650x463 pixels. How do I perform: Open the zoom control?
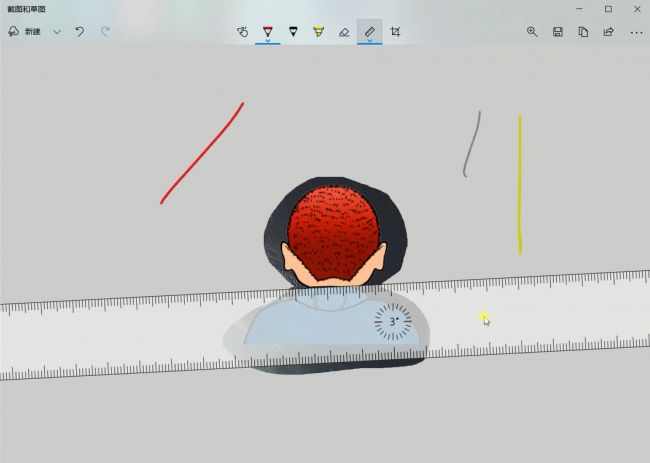[532, 32]
